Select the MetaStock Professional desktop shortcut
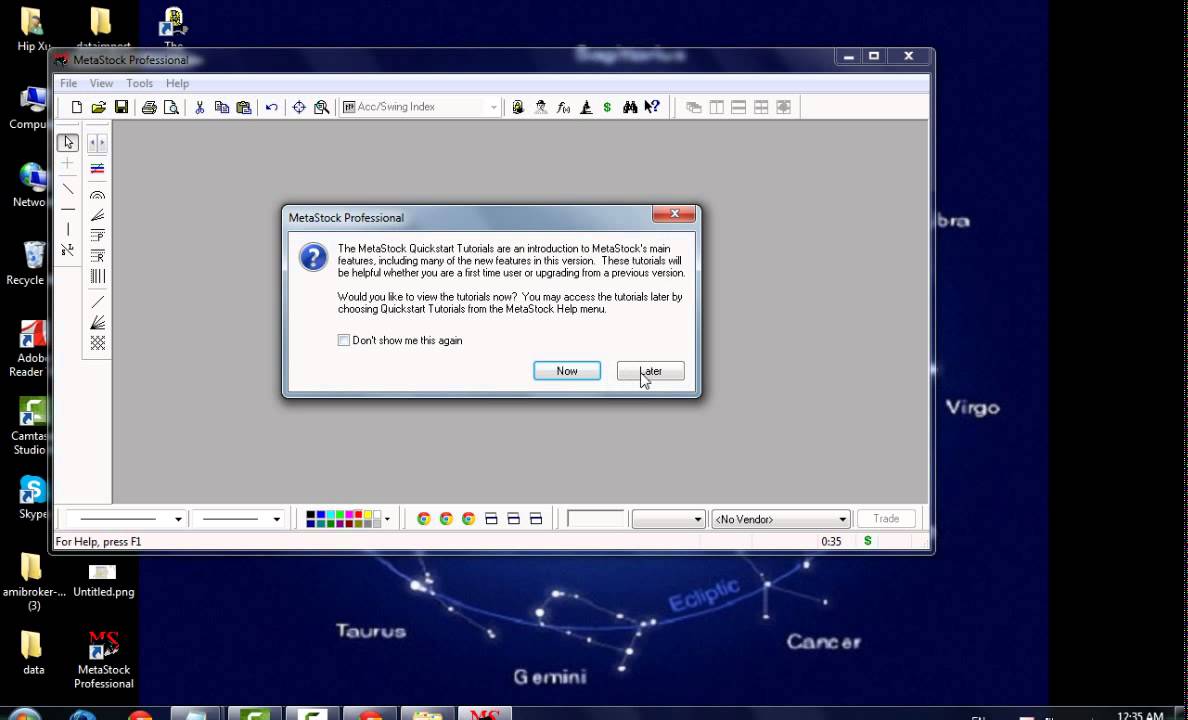The height and width of the screenshot is (720, 1188). click(104, 659)
